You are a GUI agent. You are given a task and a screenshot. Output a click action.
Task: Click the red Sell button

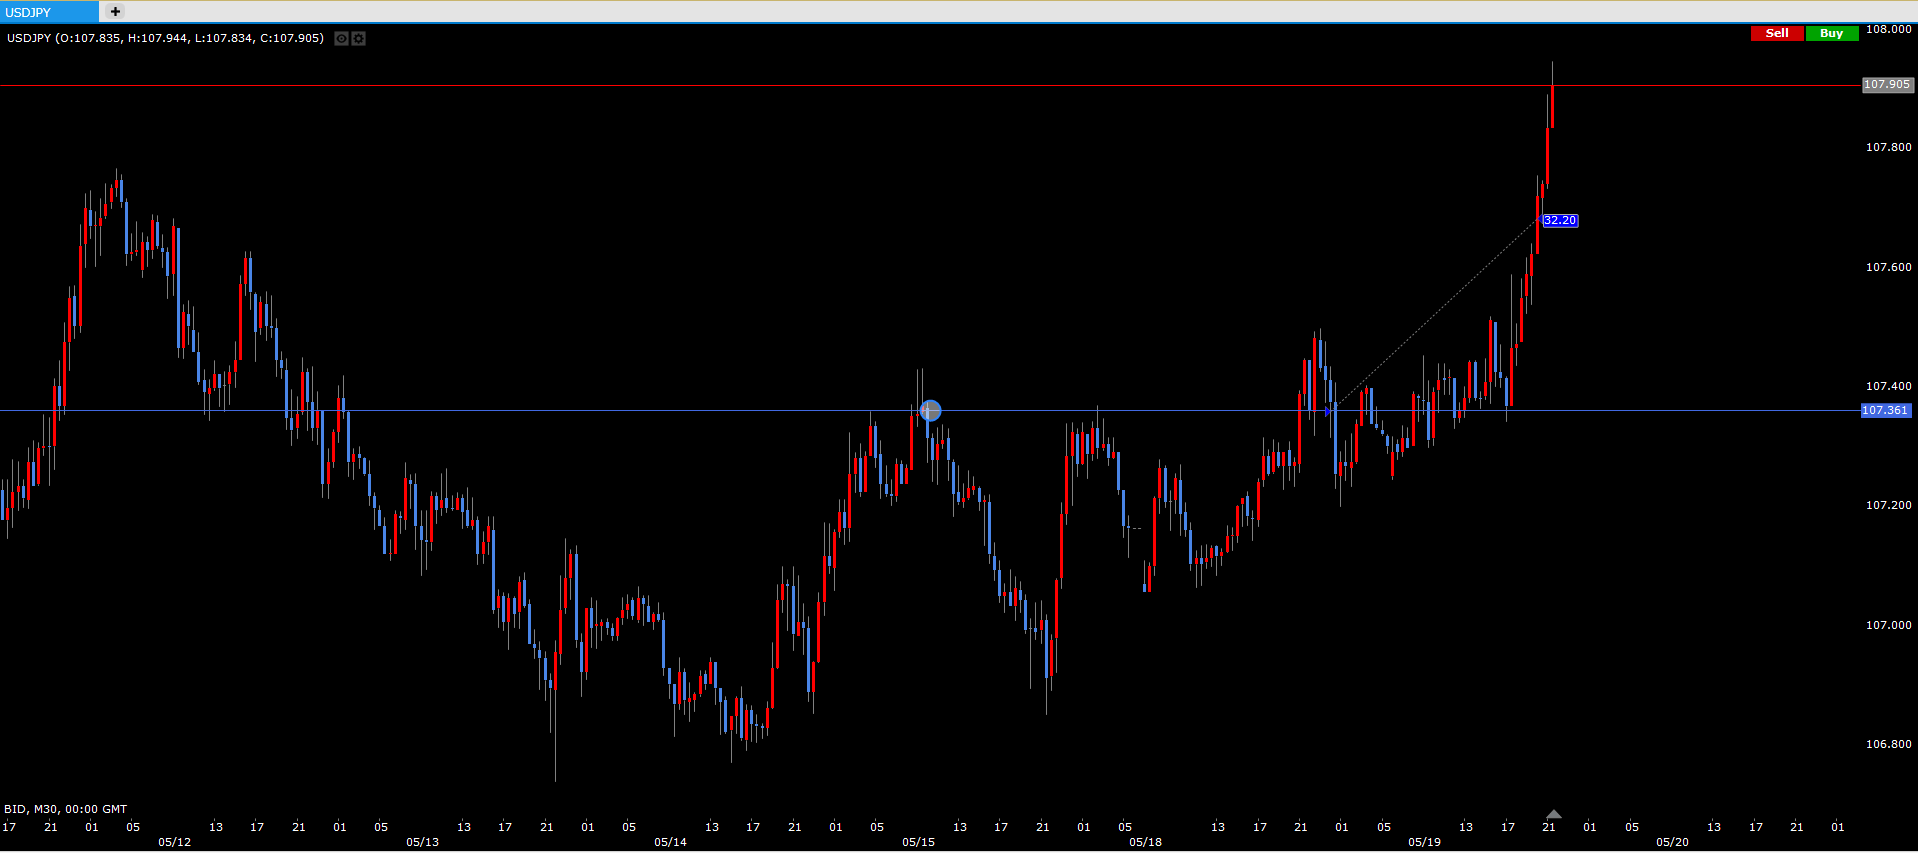1776,33
